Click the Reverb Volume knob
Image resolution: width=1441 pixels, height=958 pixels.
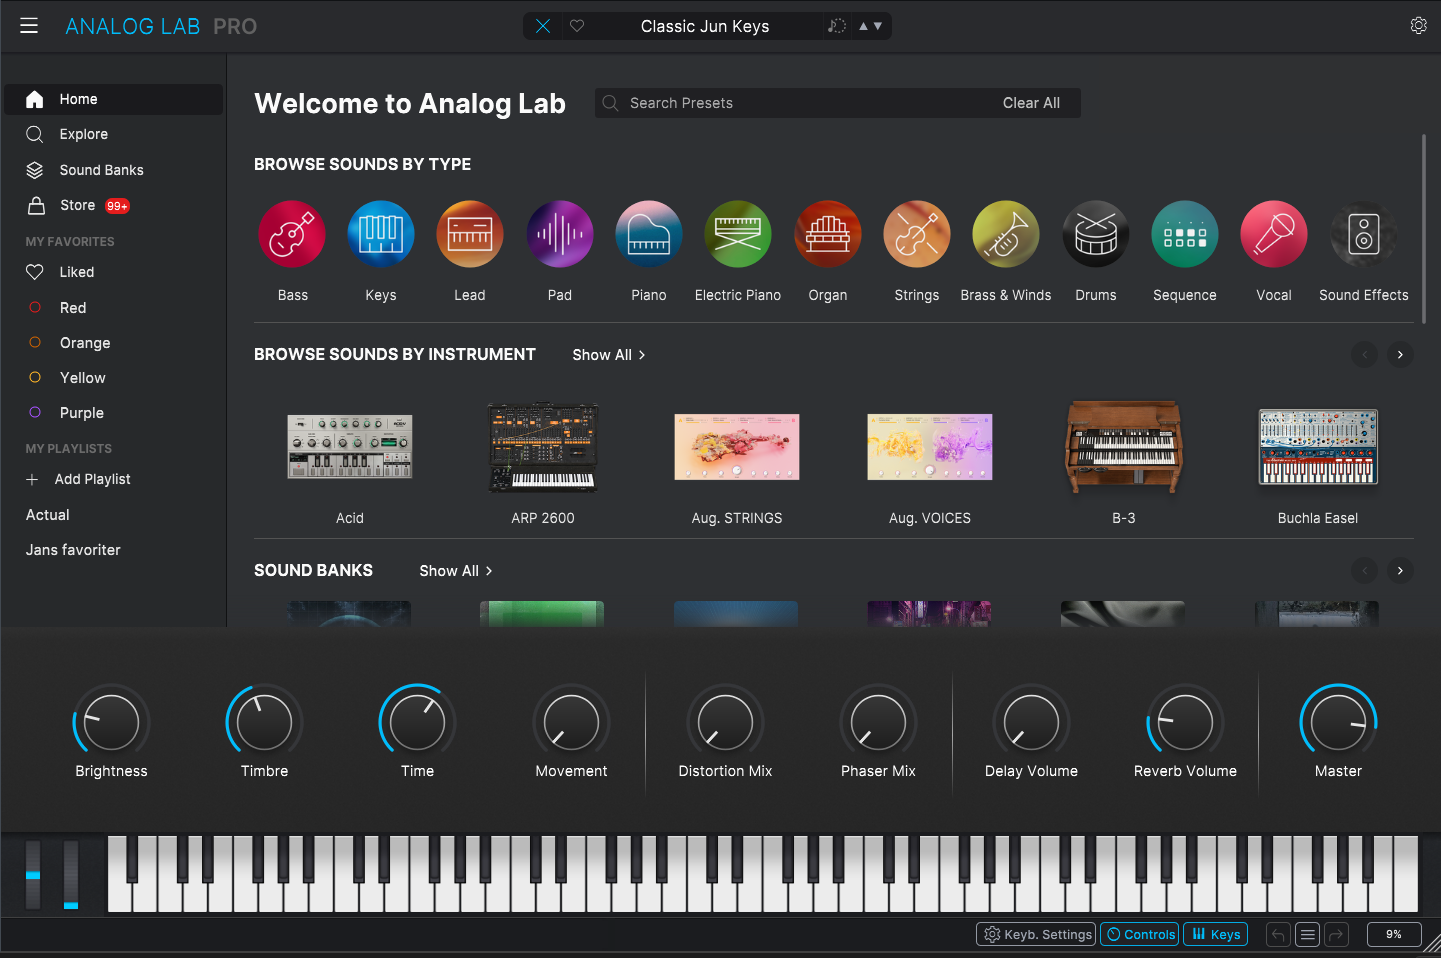(x=1185, y=722)
